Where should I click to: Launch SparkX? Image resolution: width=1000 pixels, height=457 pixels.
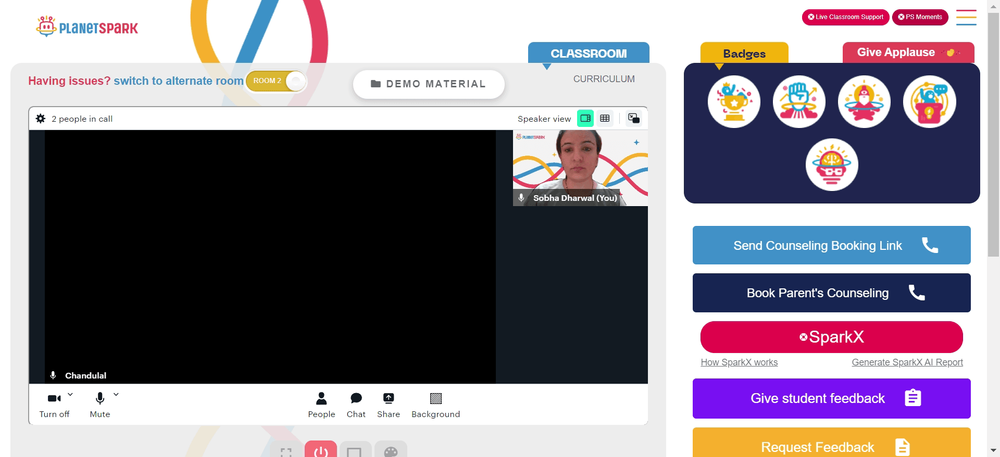[832, 337]
